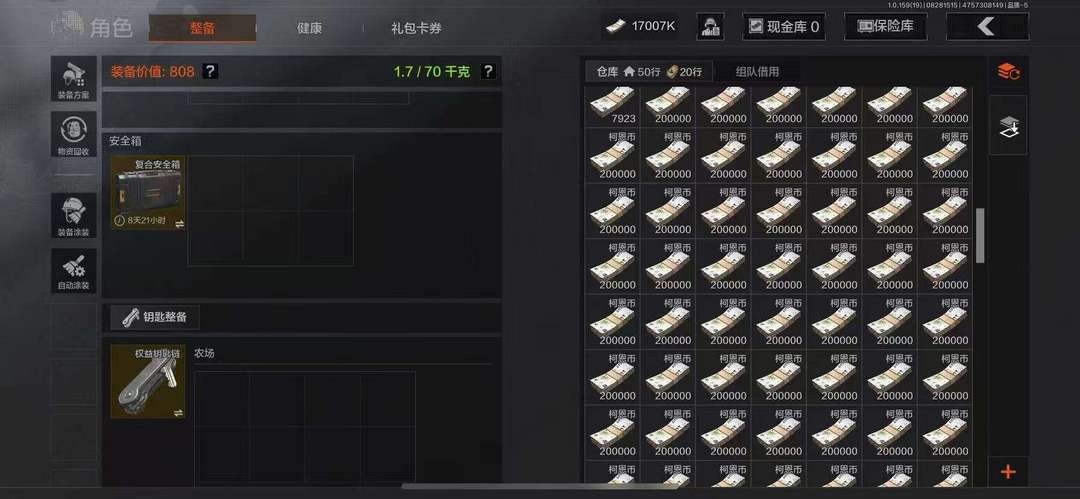This screenshot has width=1080, height=499.
Task: Click the stack items icon beside the warehouse
Action: click(x=1008, y=125)
